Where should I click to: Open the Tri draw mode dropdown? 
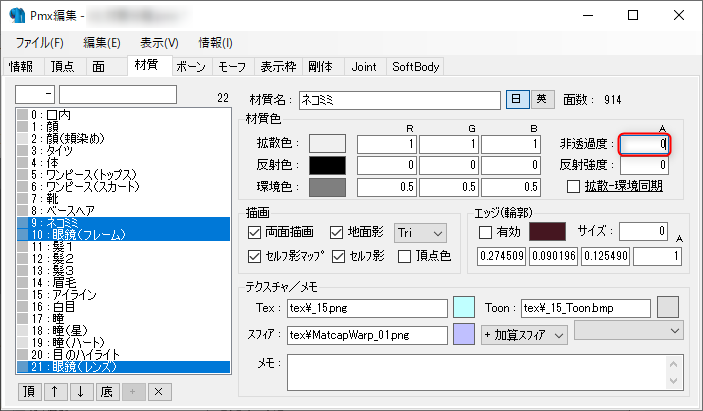click(420, 233)
